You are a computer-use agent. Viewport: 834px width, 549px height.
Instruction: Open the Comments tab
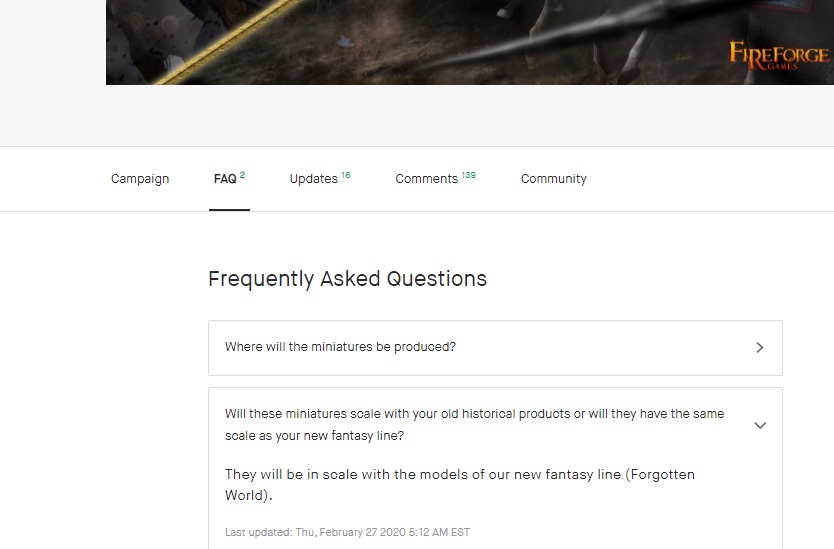426,179
